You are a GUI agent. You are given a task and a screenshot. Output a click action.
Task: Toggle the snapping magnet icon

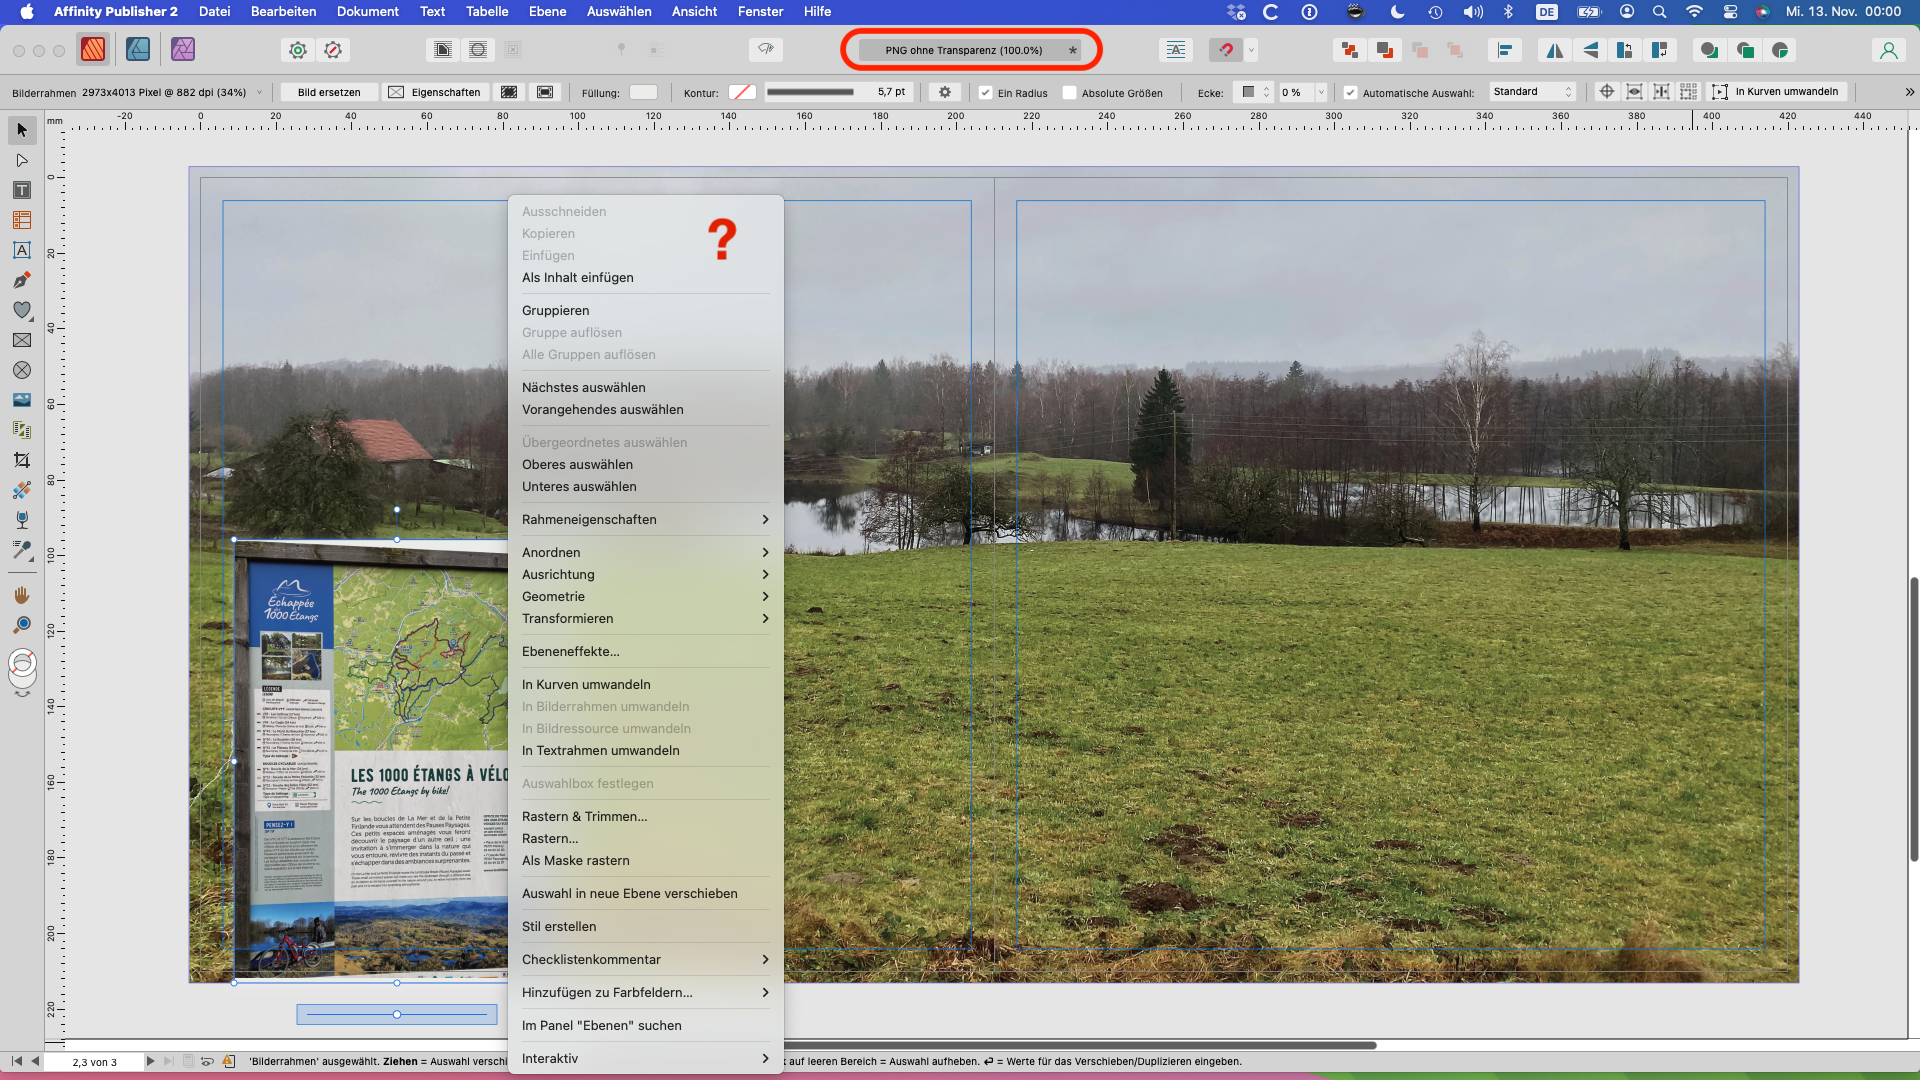(x=1225, y=50)
